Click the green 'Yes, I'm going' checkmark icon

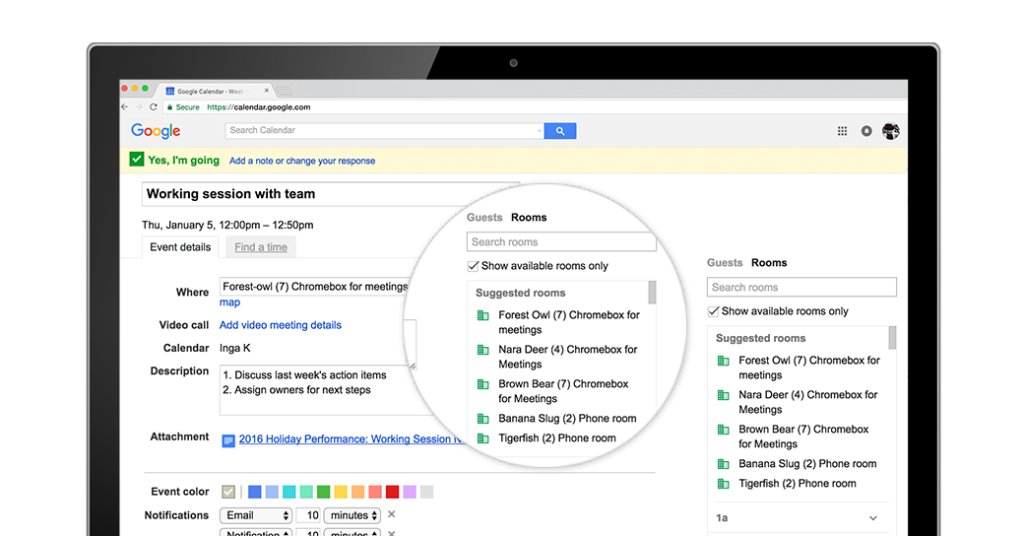click(136, 159)
